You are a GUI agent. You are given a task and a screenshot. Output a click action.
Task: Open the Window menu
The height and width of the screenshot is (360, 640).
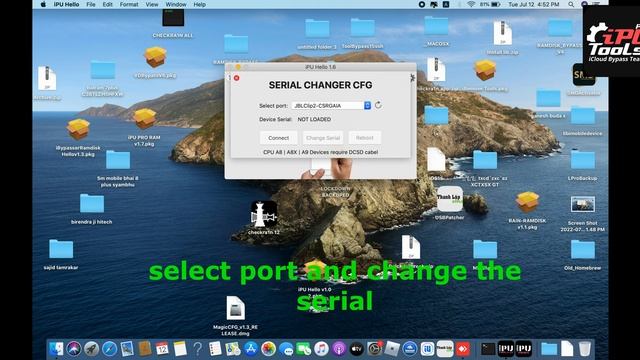(x=176, y=4)
